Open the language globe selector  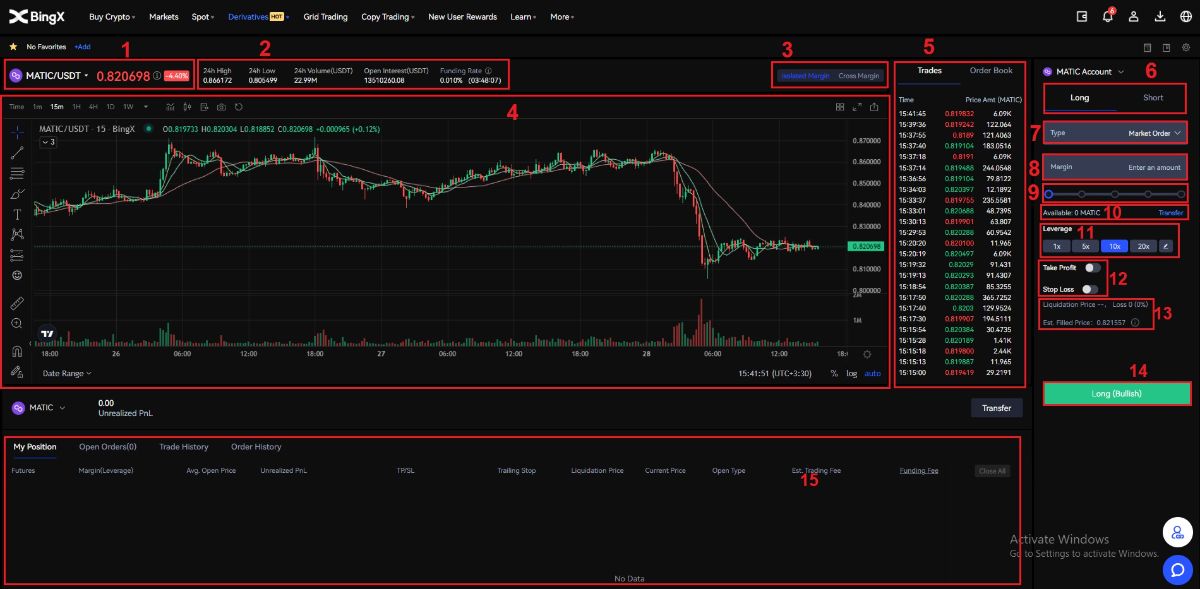[x=1185, y=16]
